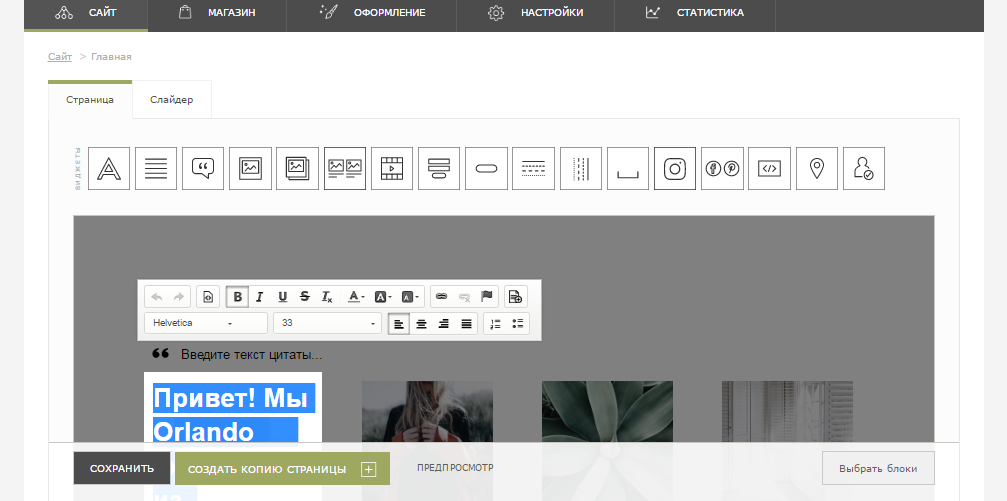Click the Выбрать блоки button
This screenshot has width=1007, height=501.
coord(878,468)
